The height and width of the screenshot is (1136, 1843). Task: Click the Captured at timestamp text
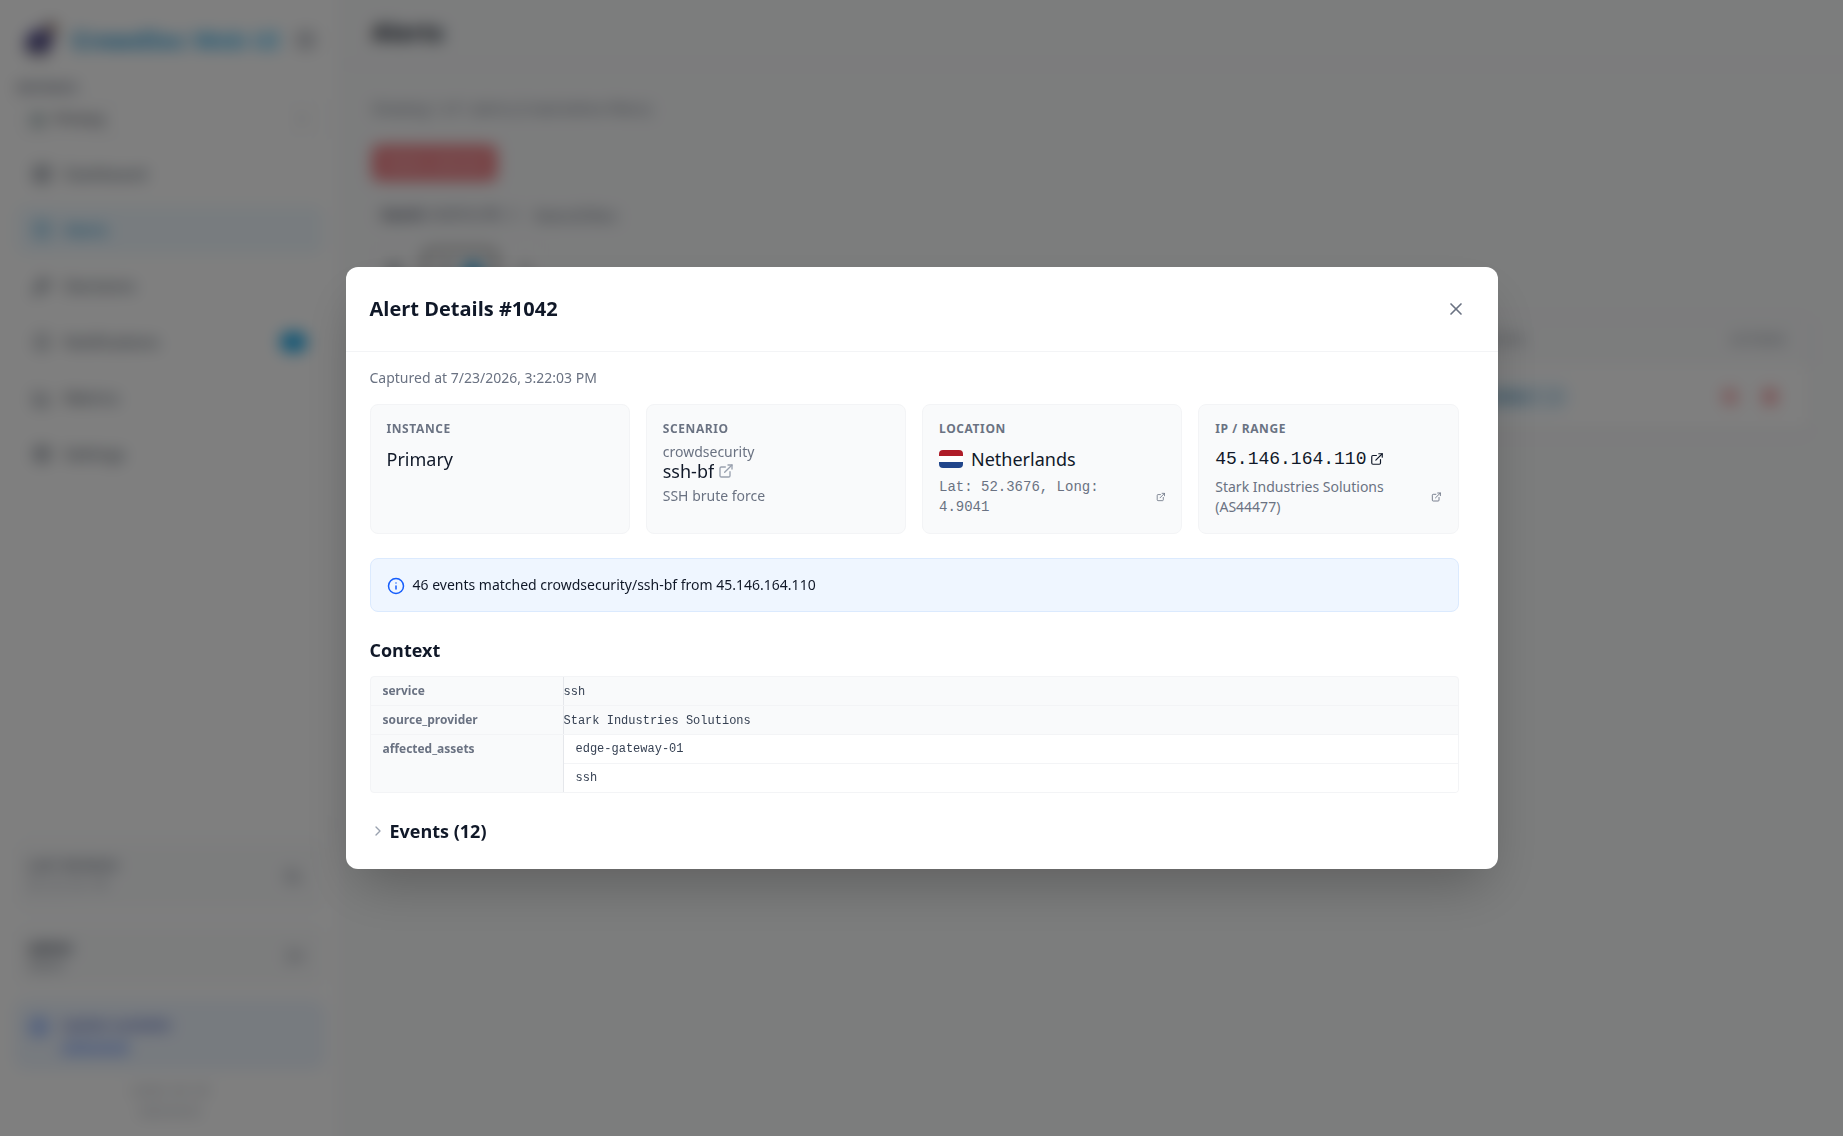point(483,378)
